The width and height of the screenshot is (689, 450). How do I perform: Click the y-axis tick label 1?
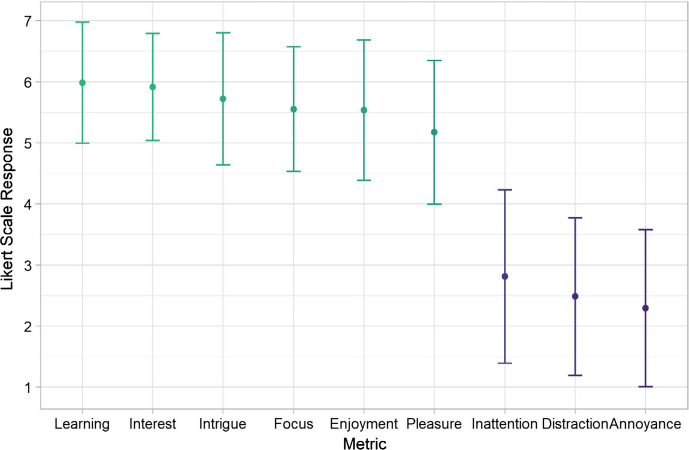click(28, 388)
